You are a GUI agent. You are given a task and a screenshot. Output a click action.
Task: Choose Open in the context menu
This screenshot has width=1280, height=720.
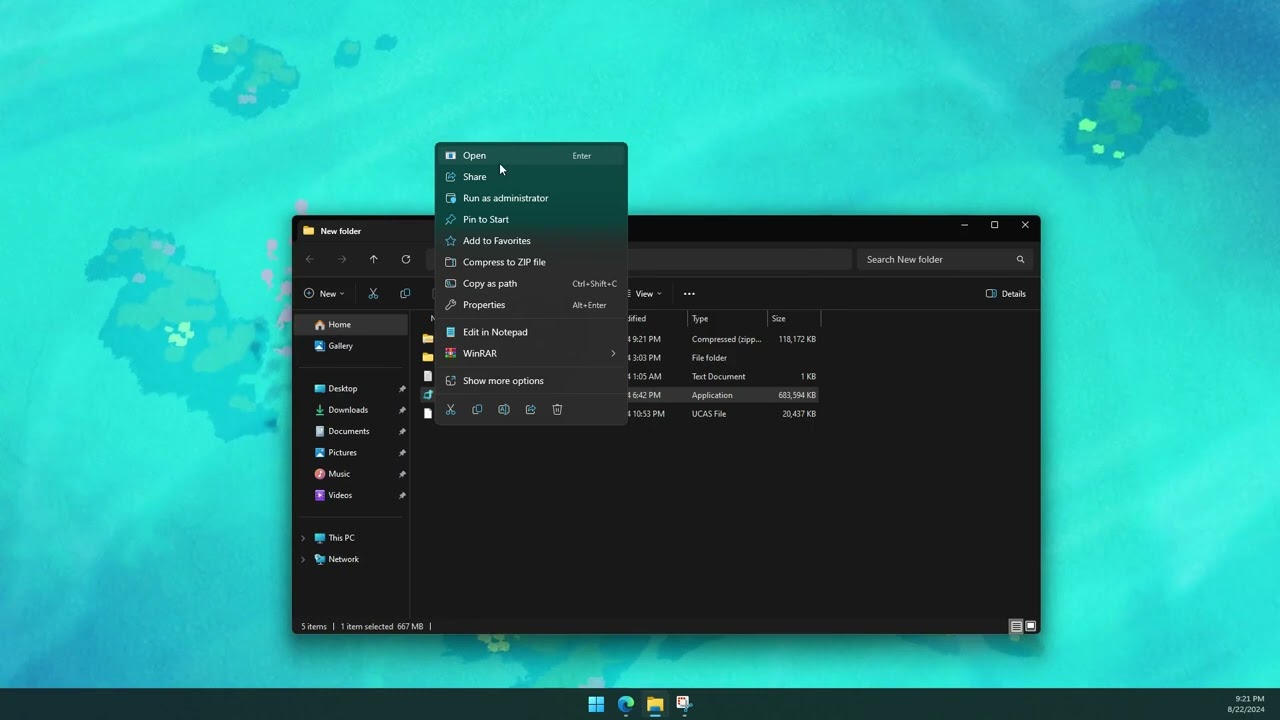[531, 156]
